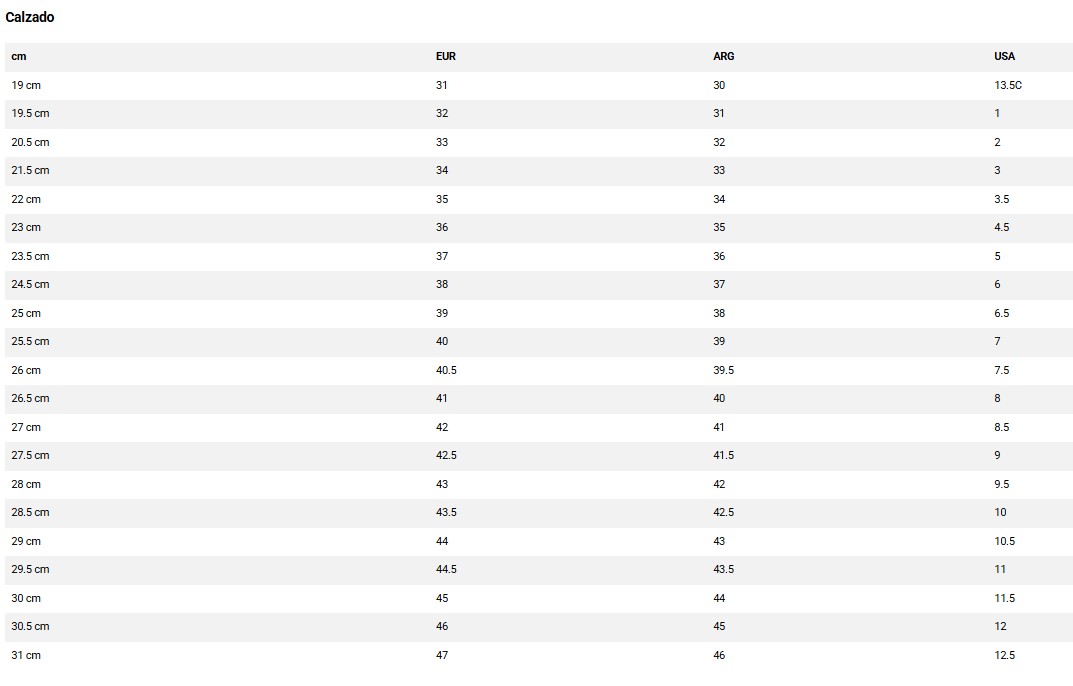The height and width of the screenshot is (686, 1073).
Task: Click the ARG column header
Action: pyautogui.click(x=723, y=56)
